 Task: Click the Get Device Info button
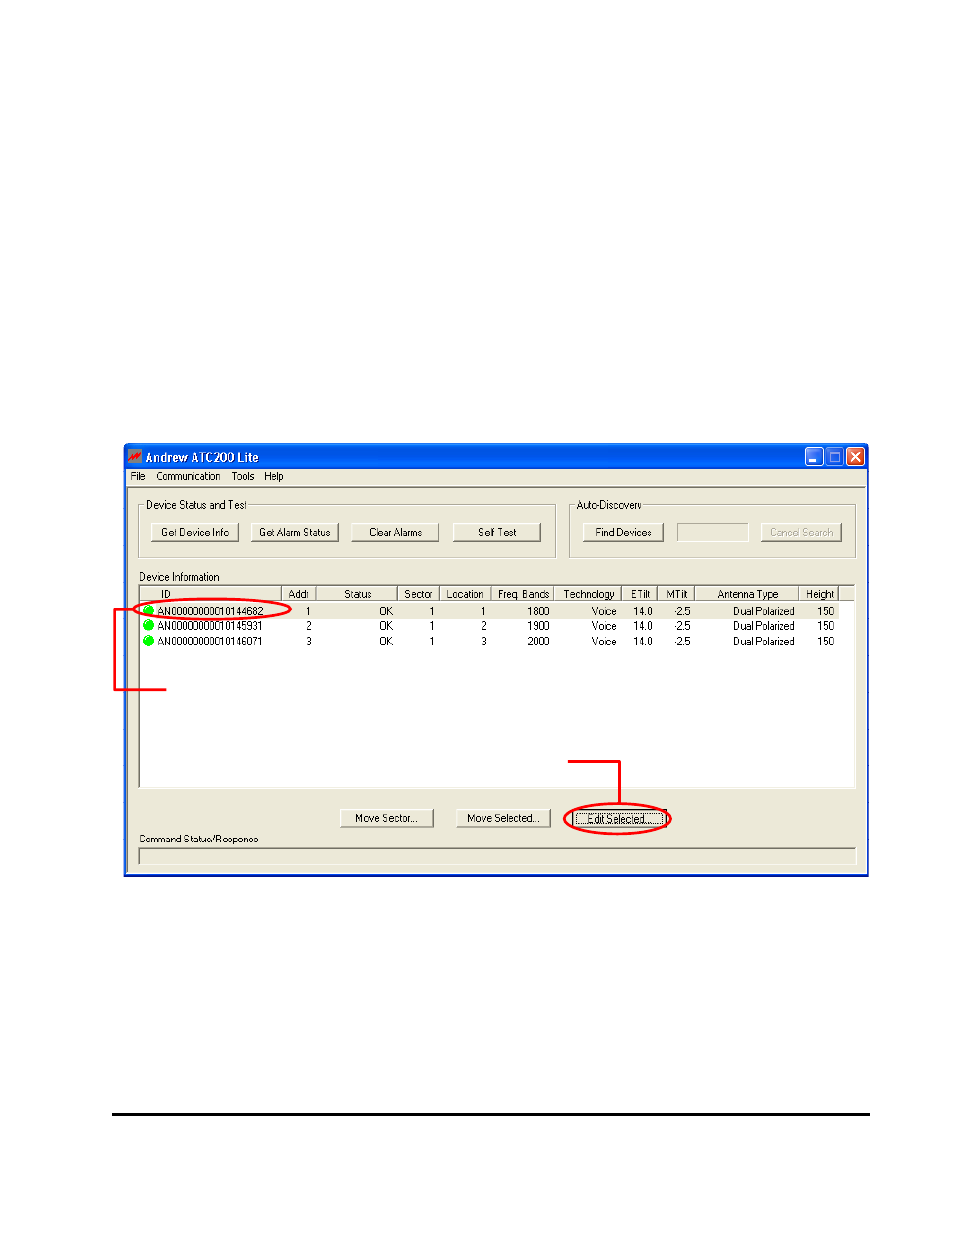pyautogui.click(x=195, y=533)
